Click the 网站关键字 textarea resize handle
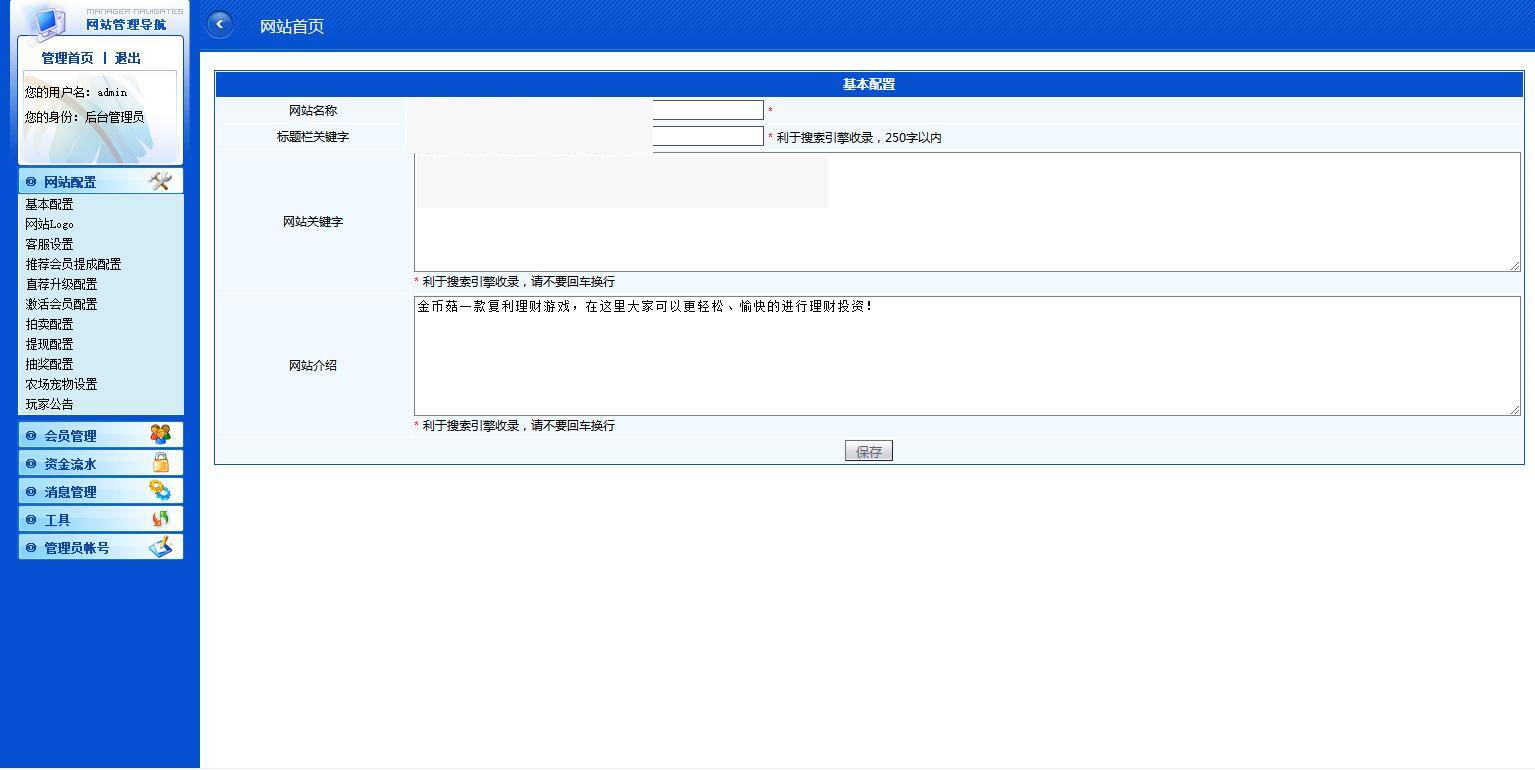The height and width of the screenshot is (770, 1535). pyautogui.click(x=1514, y=265)
